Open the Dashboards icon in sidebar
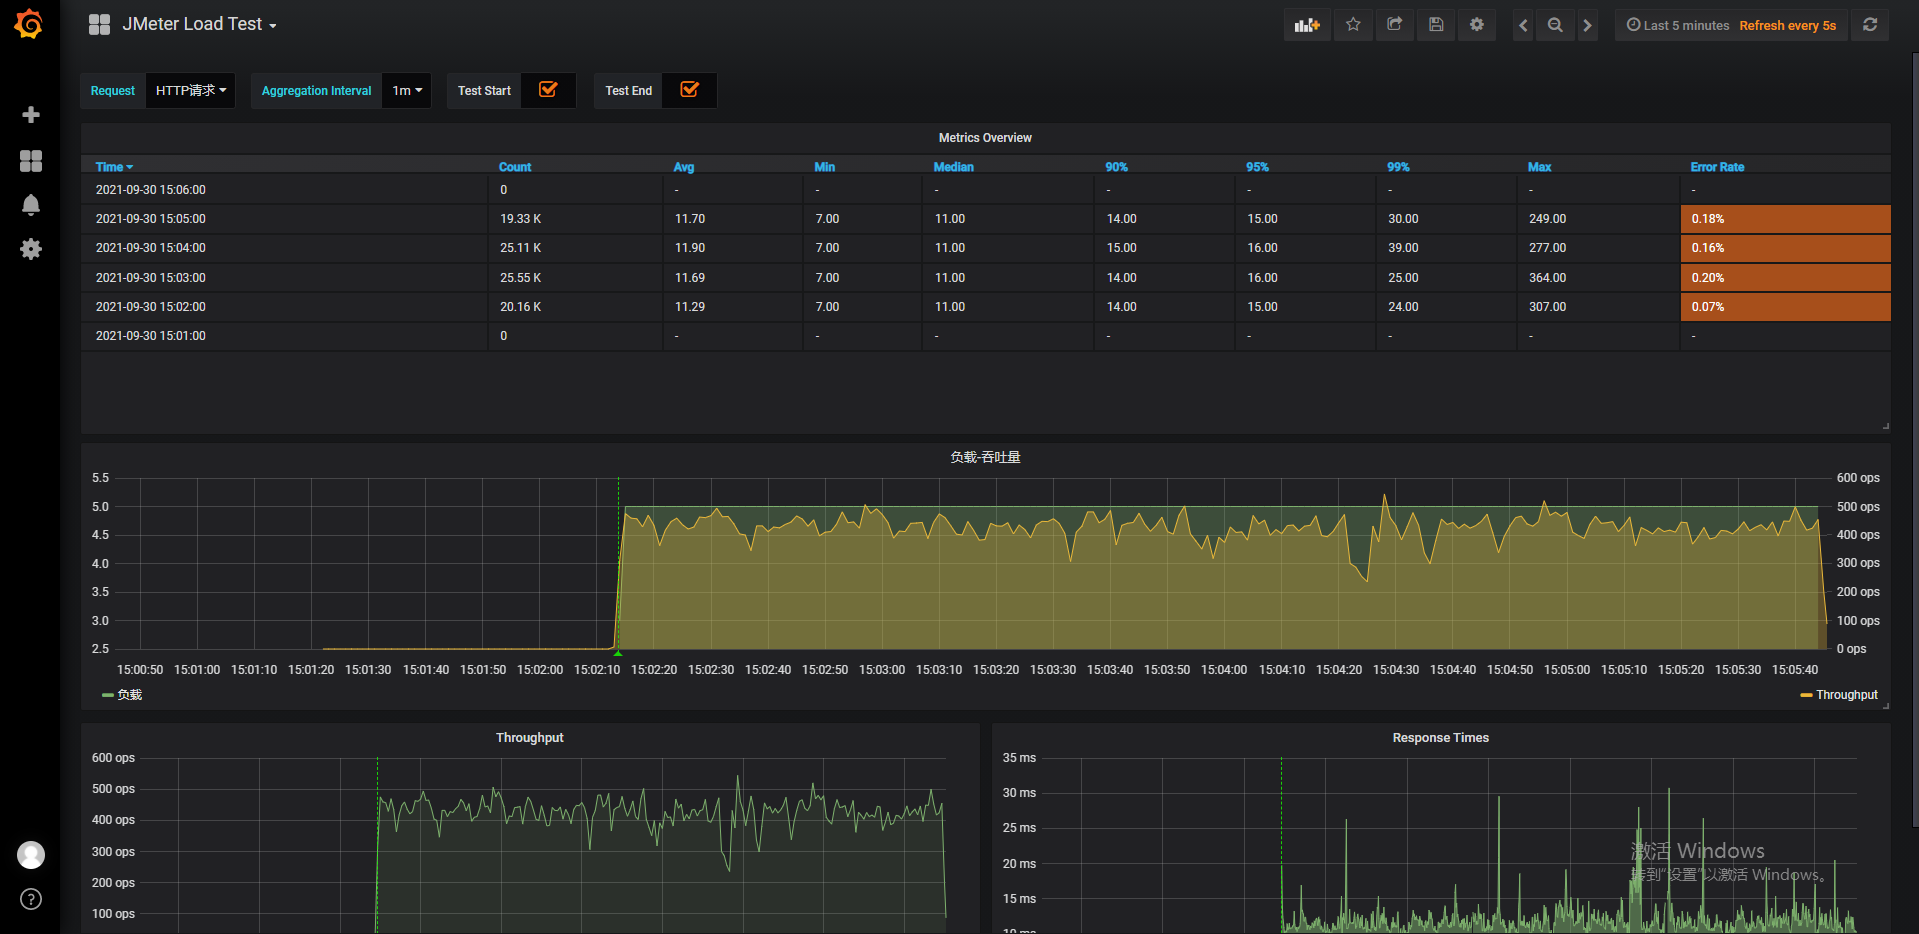The height and width of the screenshot is (934, 1919). click(x=31, y=160)
